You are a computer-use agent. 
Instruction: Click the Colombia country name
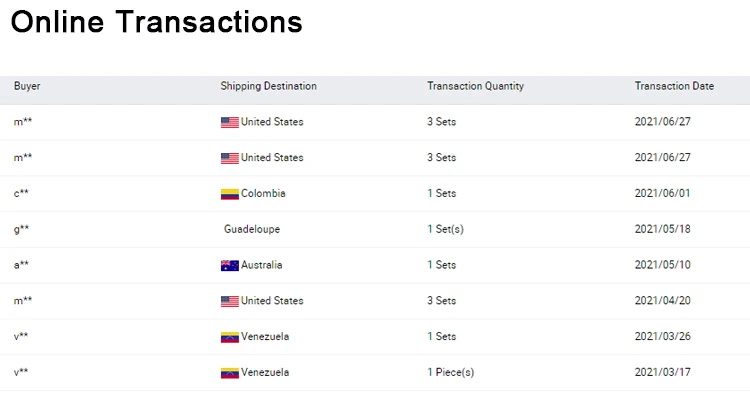(263, 194)
